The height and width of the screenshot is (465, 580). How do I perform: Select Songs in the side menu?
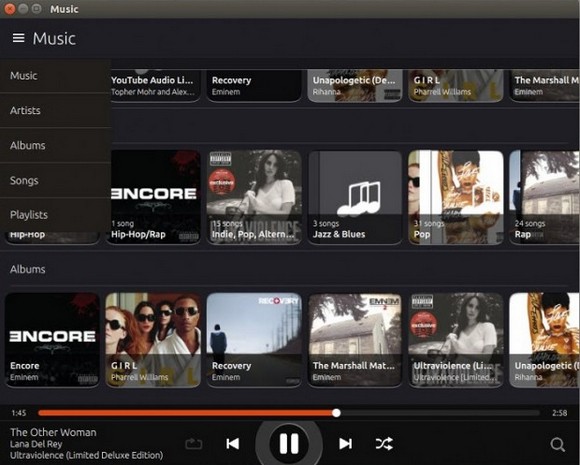(55, 180)
